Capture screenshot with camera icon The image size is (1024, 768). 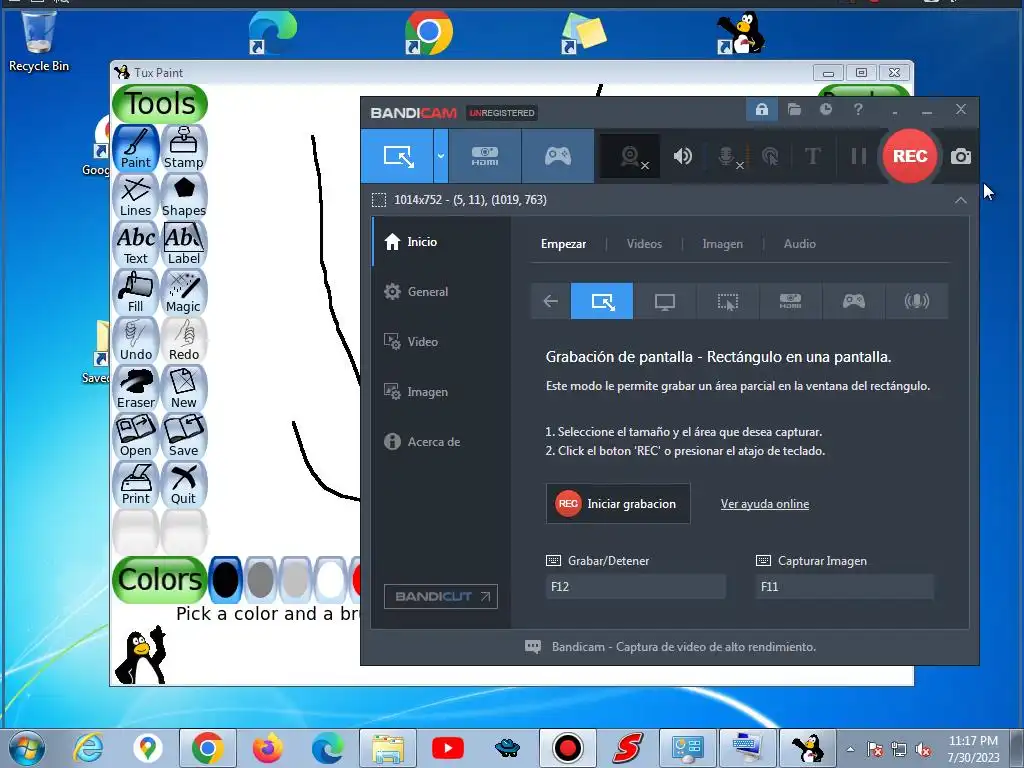pos(961,156)
